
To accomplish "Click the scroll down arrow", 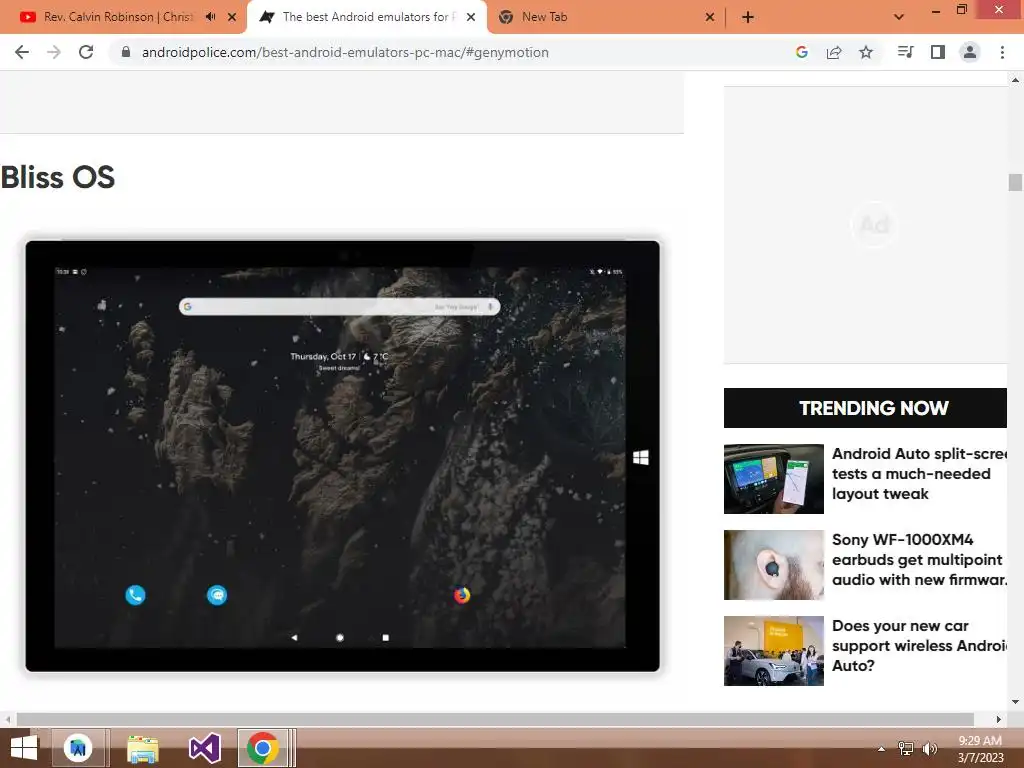I will [1015, 702].
